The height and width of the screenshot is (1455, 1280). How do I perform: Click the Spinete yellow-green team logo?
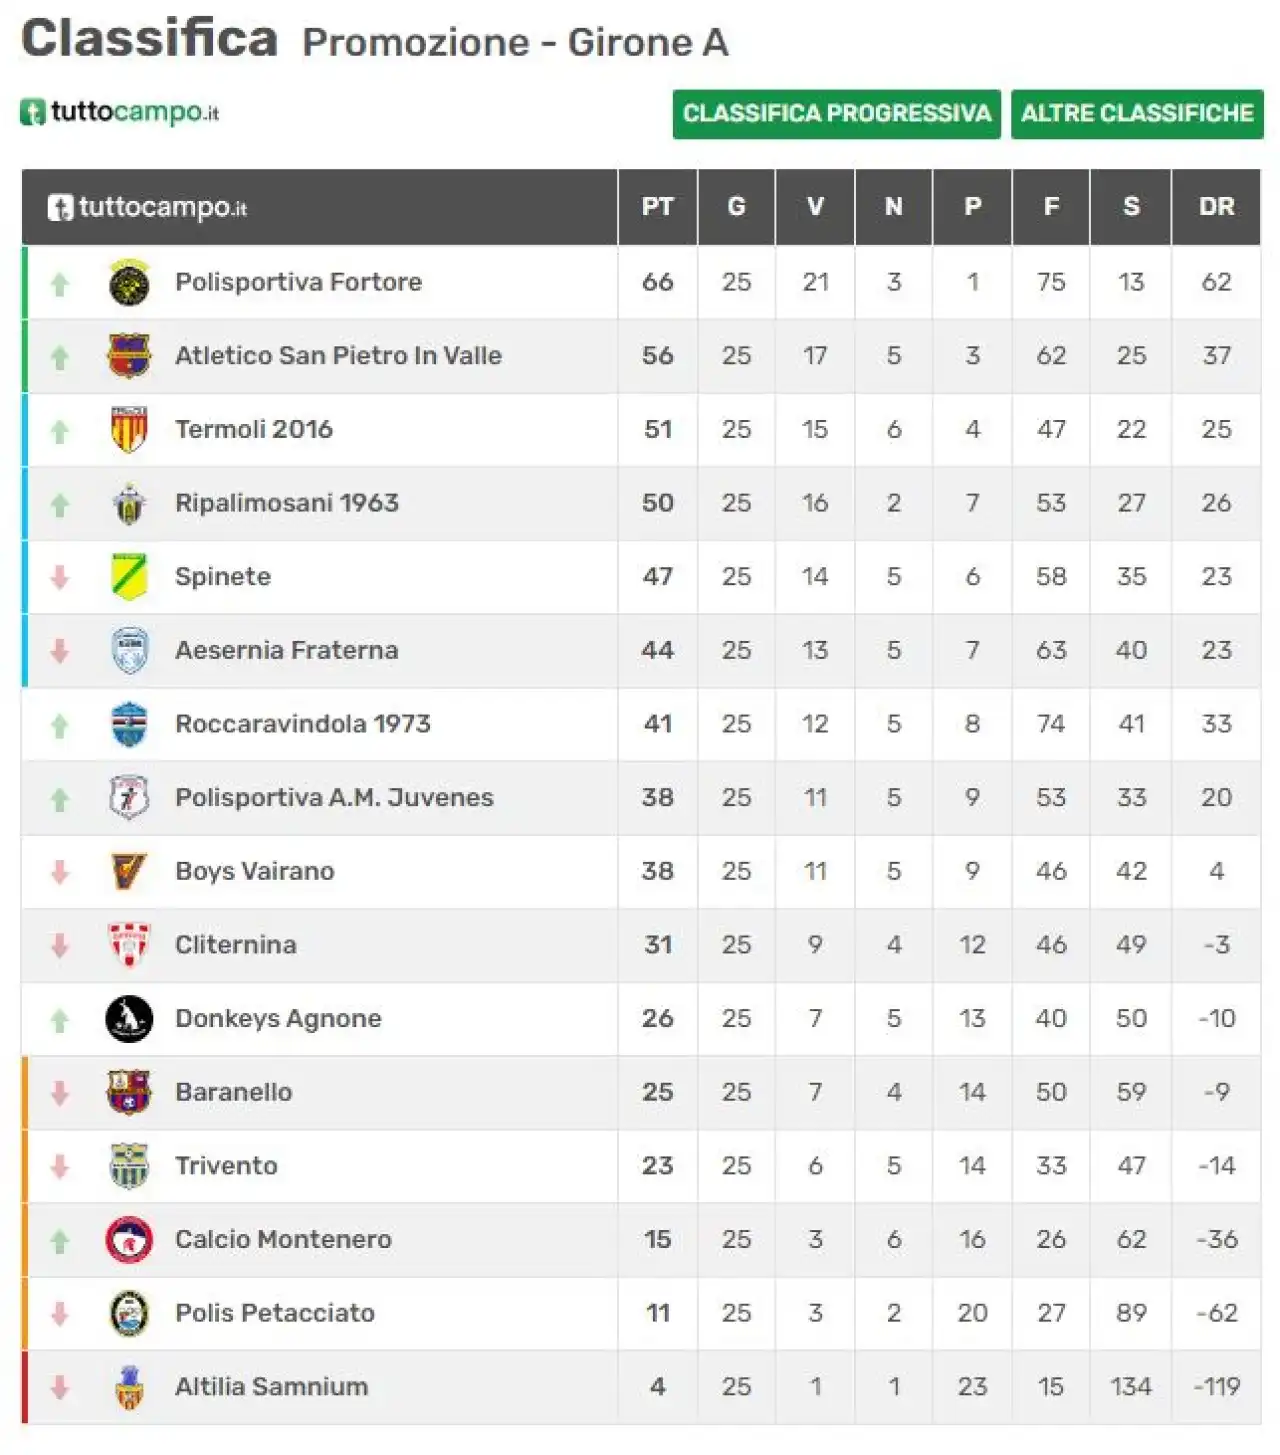click(x=129, y=577)
